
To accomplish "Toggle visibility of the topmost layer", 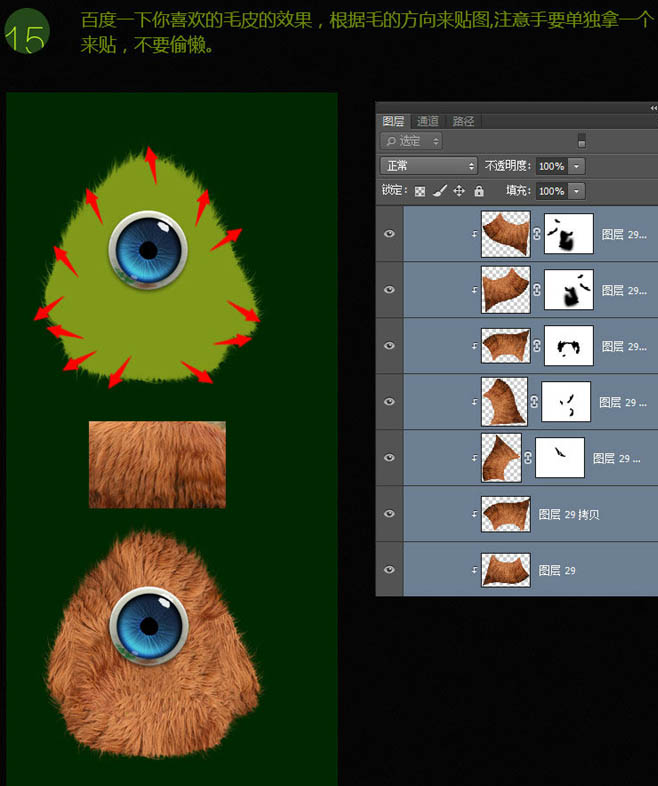I will (389, 234).
